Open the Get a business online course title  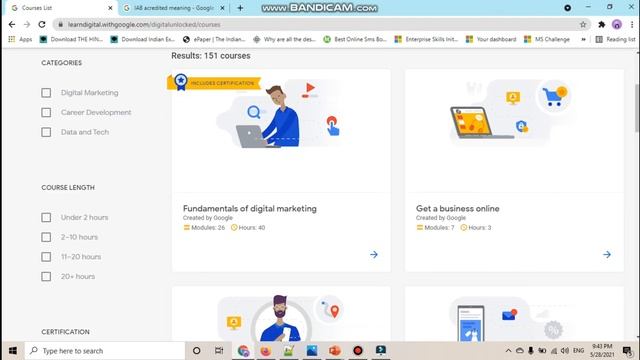pyautogui.click(x=458, y=209)
